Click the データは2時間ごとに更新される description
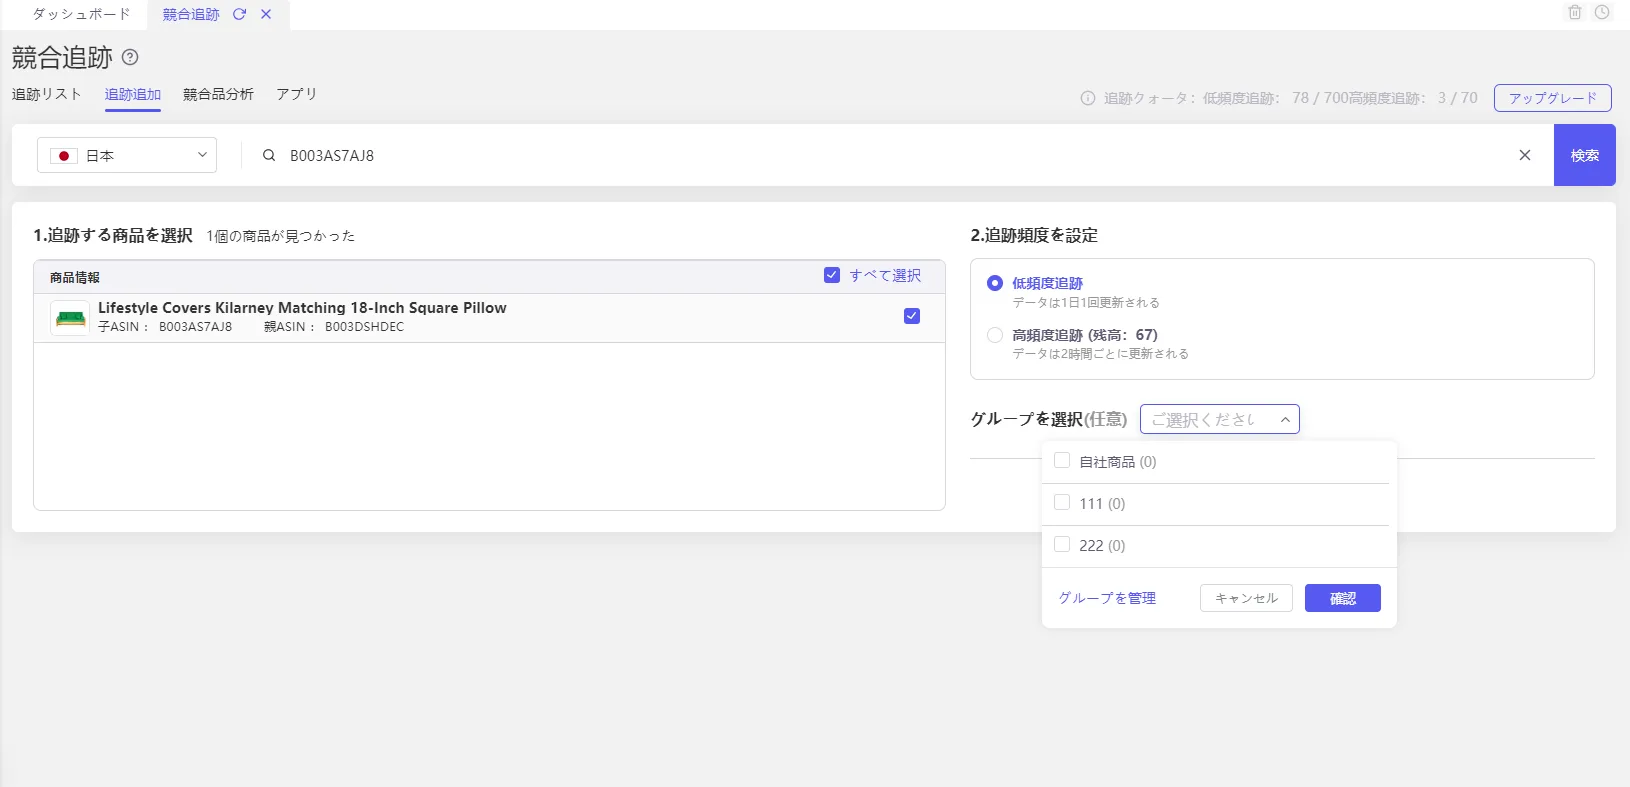Screen dimensions: 1630x787 point(1100,354)
